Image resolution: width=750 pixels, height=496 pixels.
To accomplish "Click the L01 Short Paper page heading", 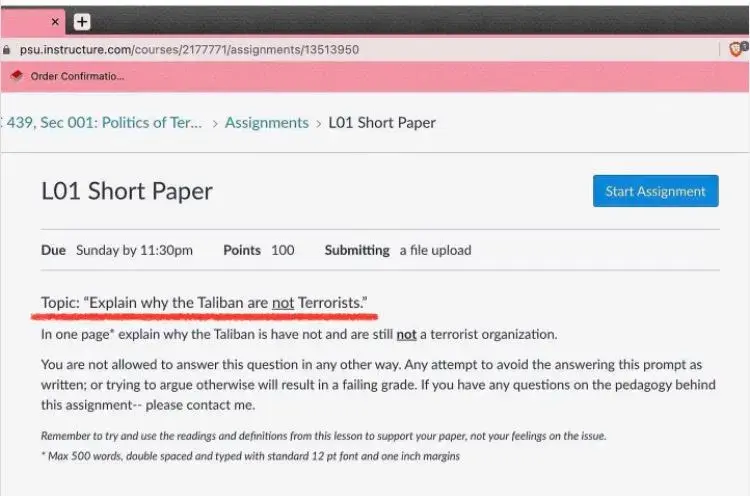I will click(127, 192).
